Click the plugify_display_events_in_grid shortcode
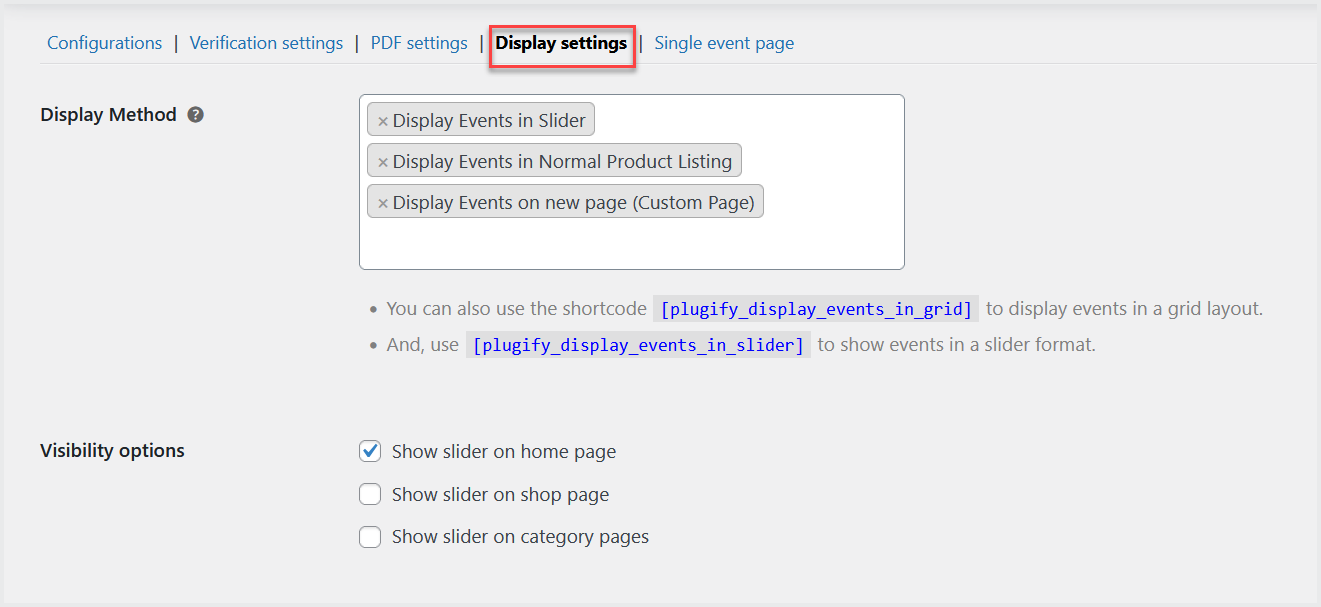This screenshot has width=1321, height=607. tap(816, 309)
